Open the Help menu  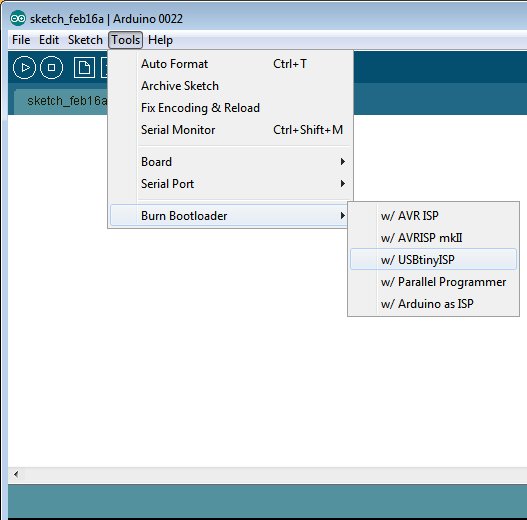(x=160, y=40)
